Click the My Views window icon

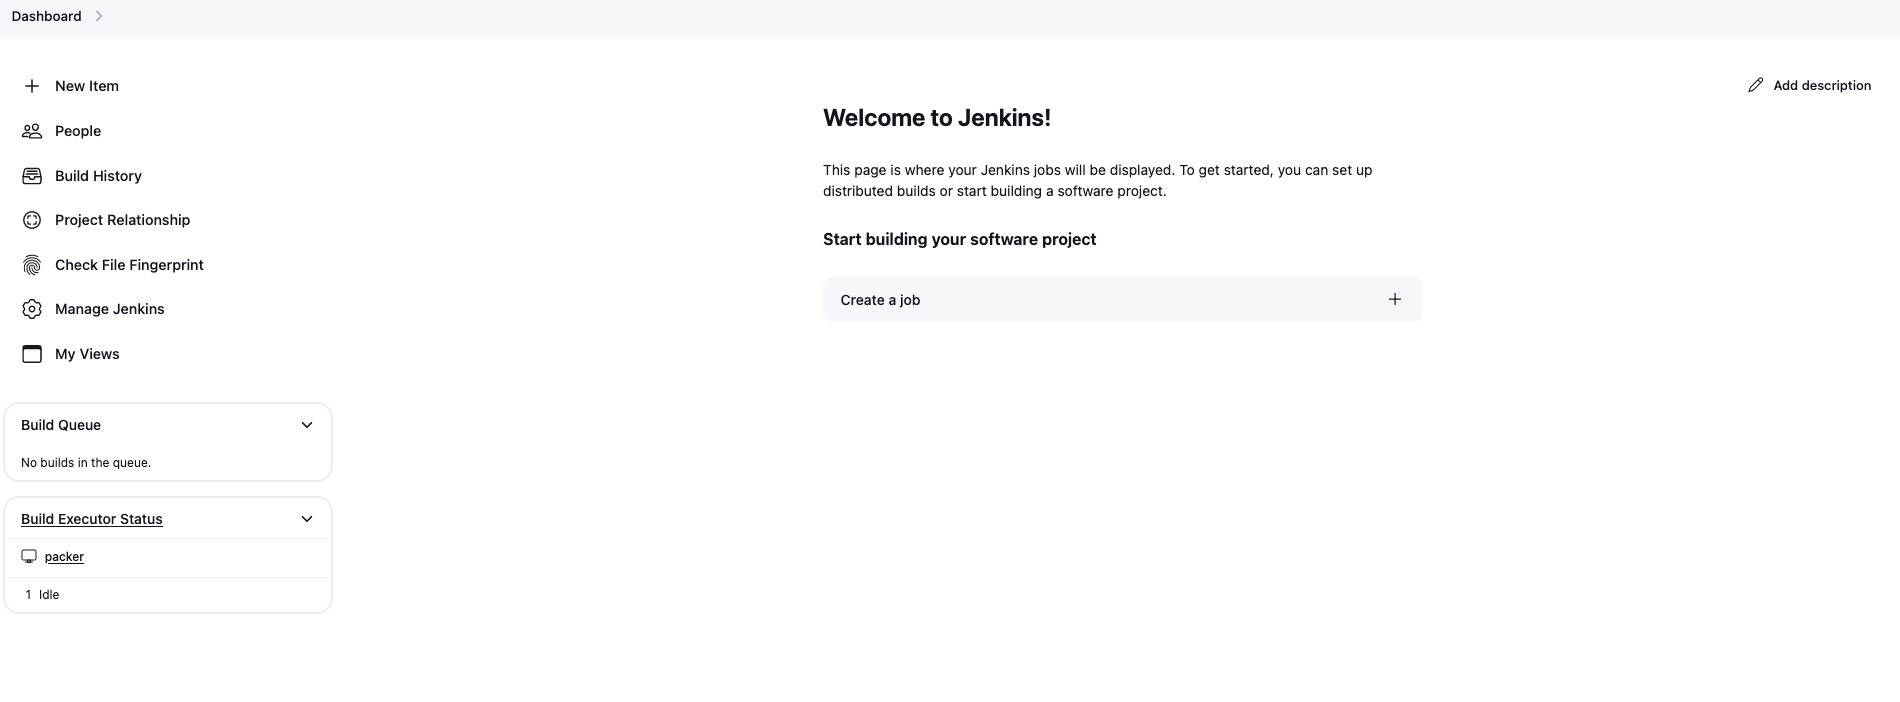[32, 354]
